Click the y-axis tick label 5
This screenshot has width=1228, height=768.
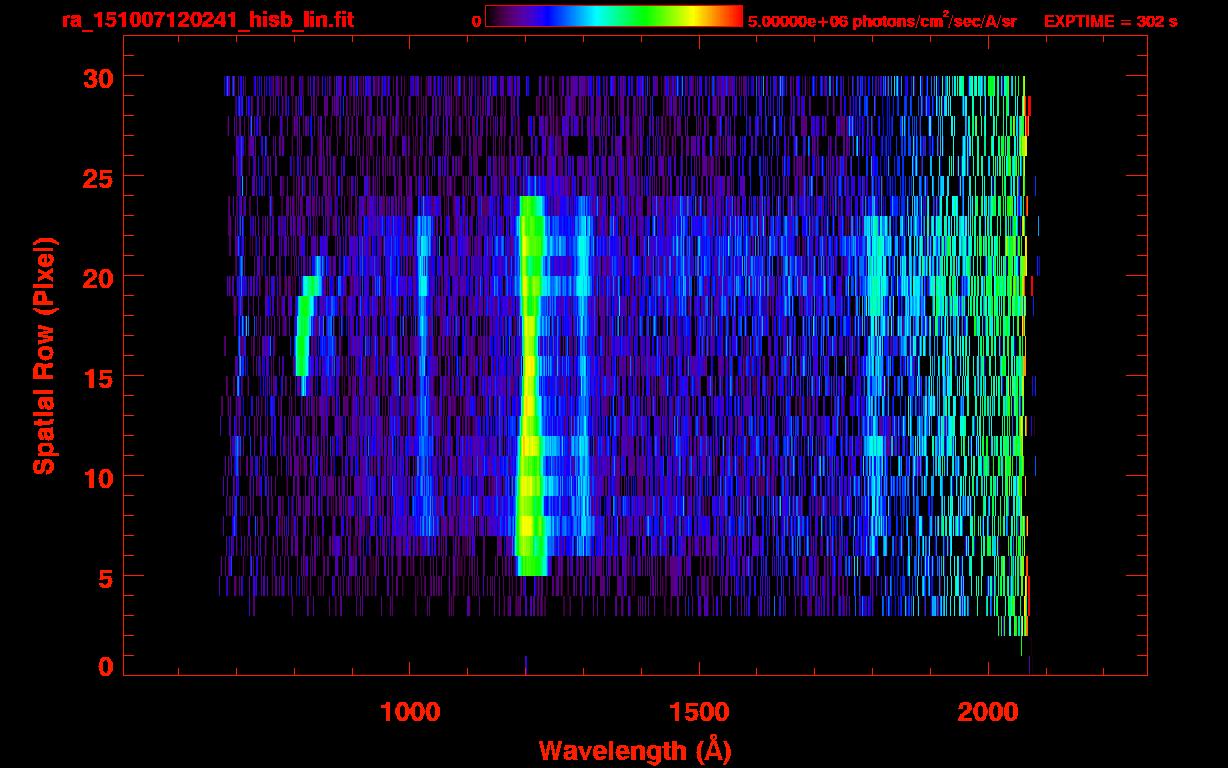point(104,577)
